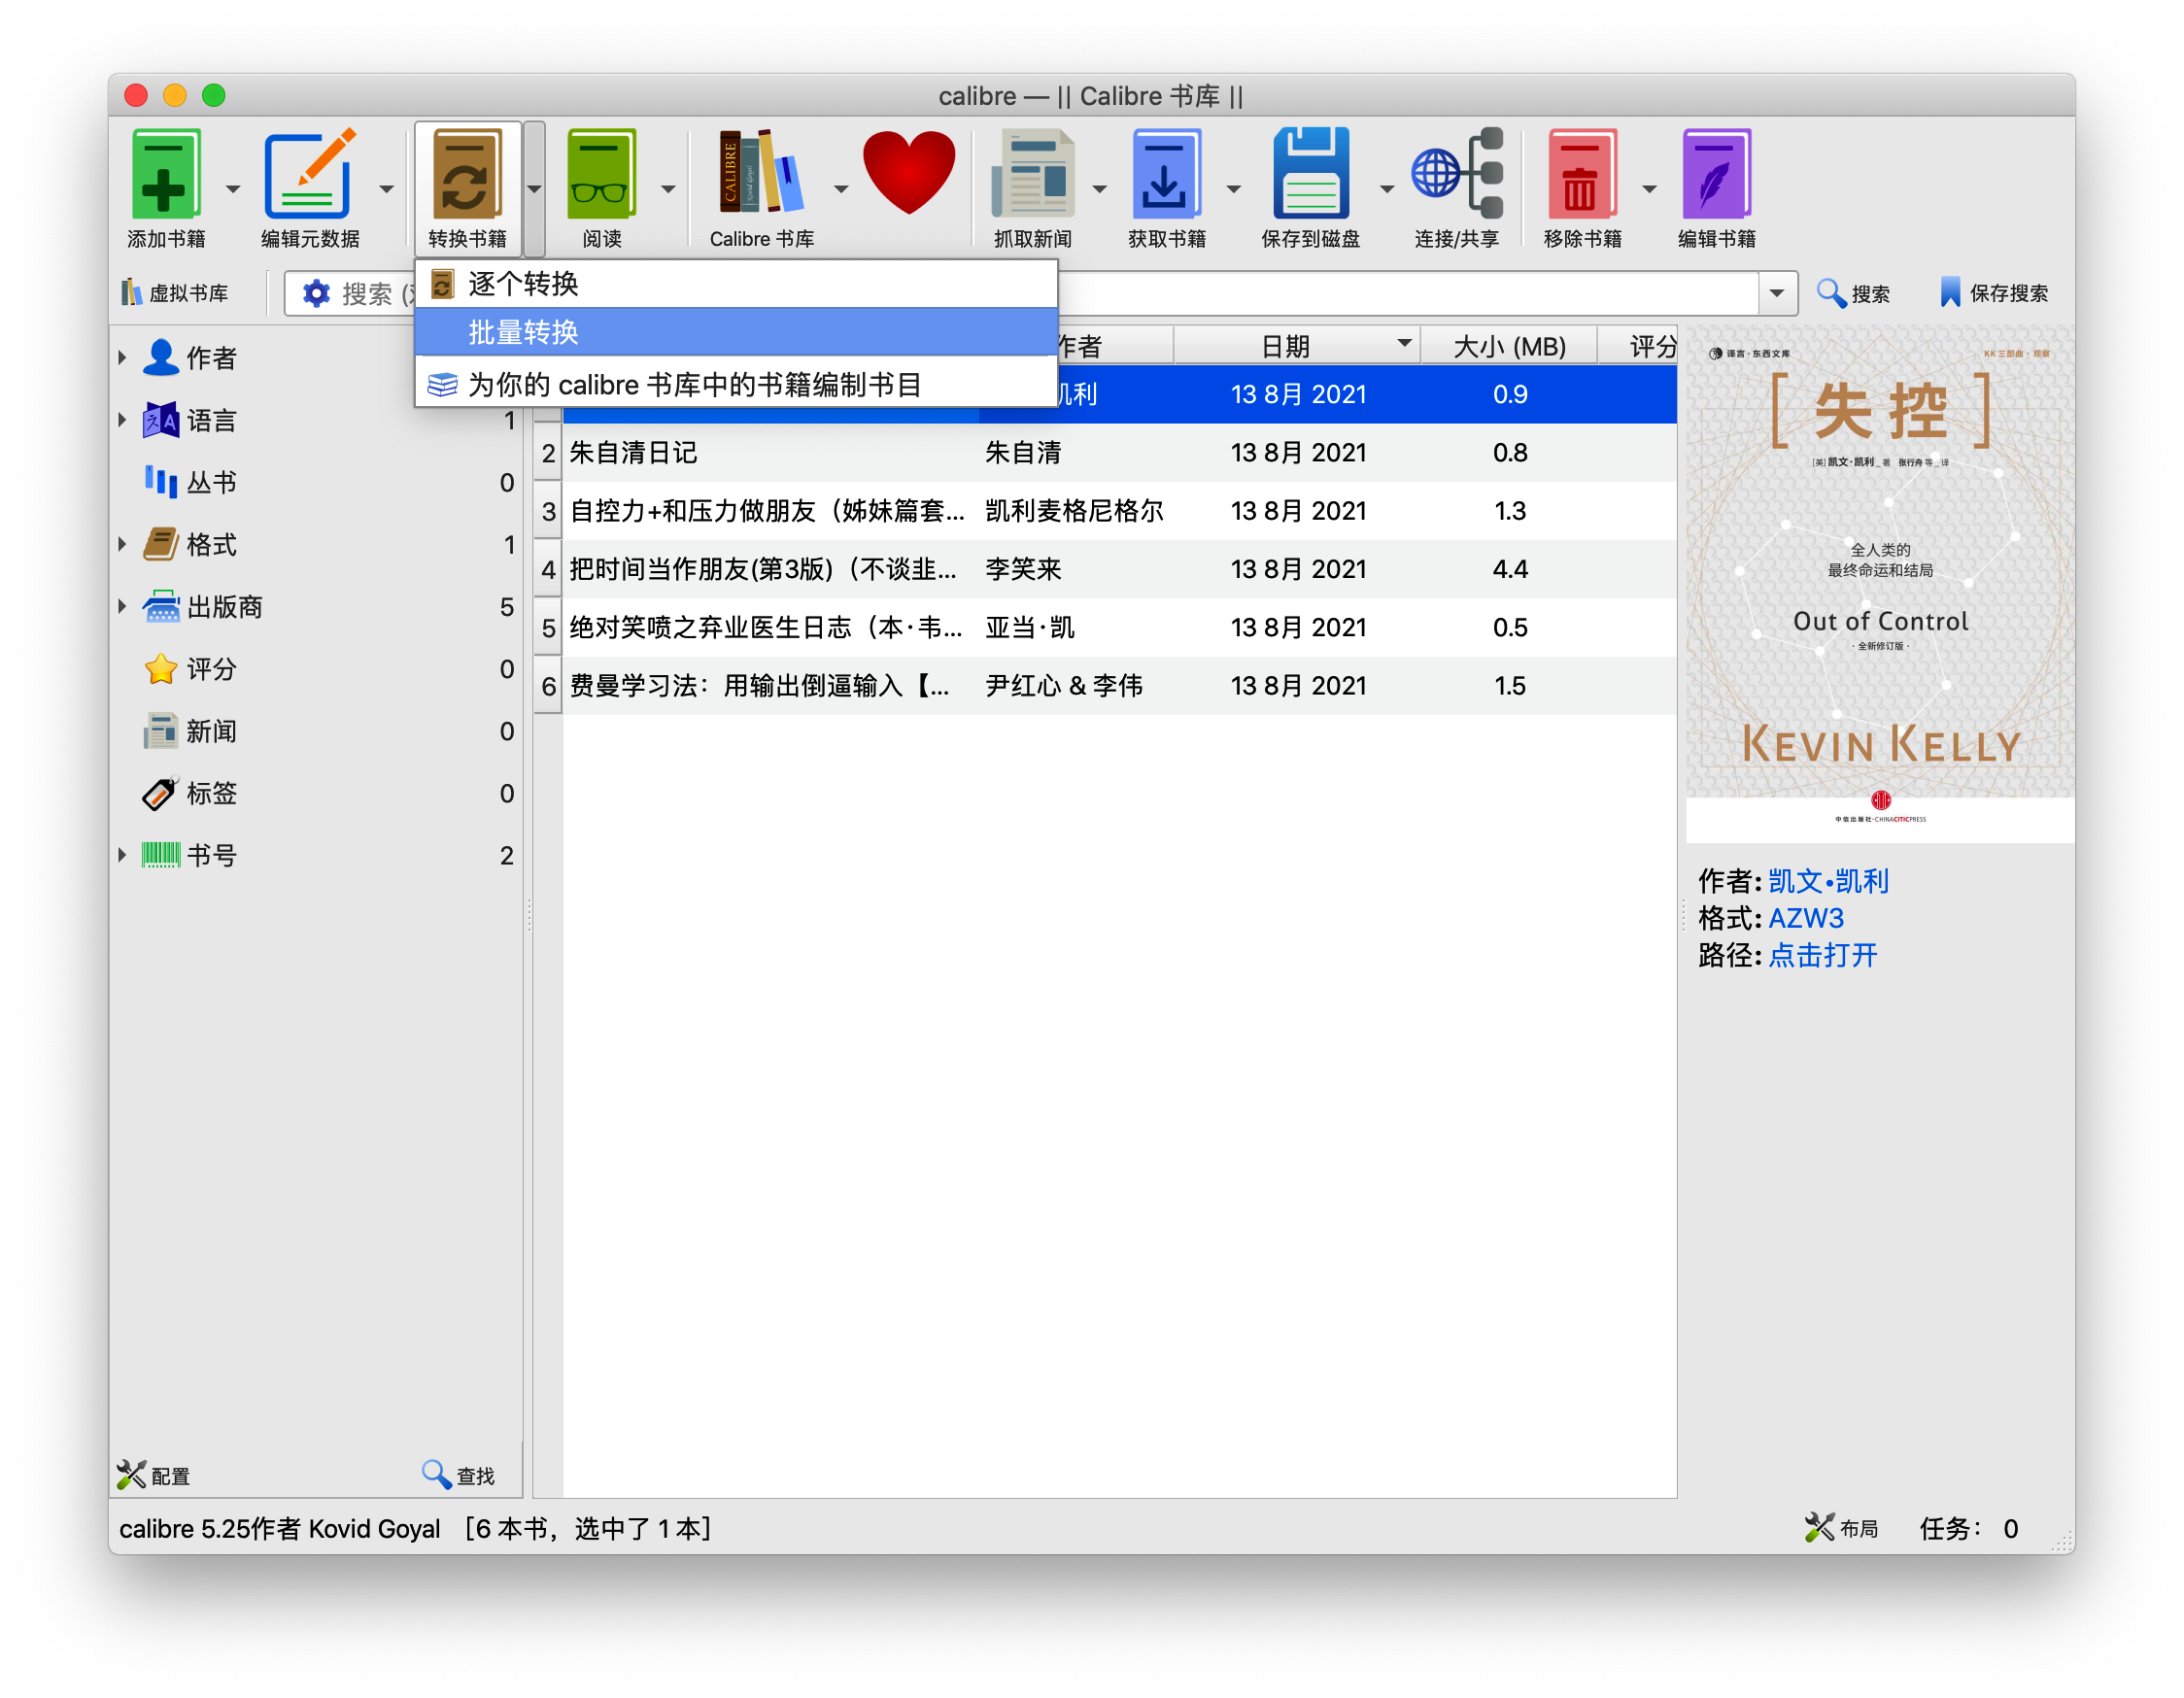Select the 新闻 news category

click(211, 731)
